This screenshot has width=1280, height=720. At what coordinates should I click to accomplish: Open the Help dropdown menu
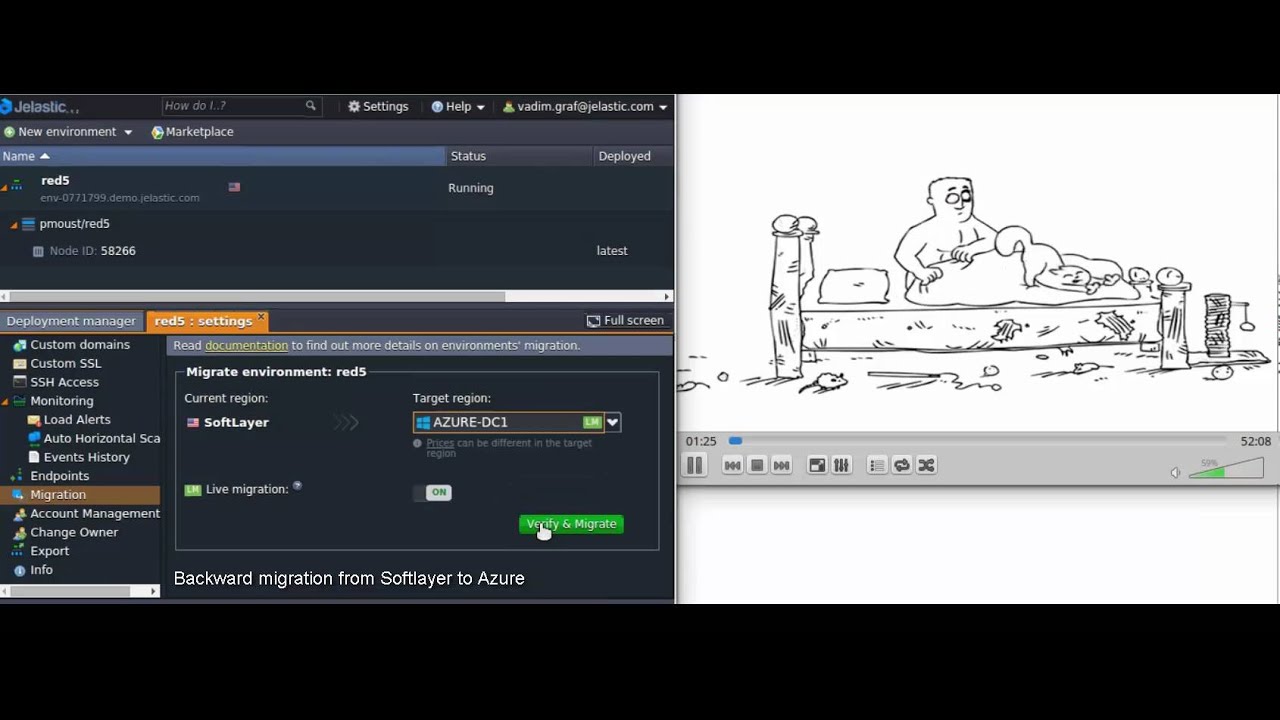pyautogui.click(x=458, y=106)
